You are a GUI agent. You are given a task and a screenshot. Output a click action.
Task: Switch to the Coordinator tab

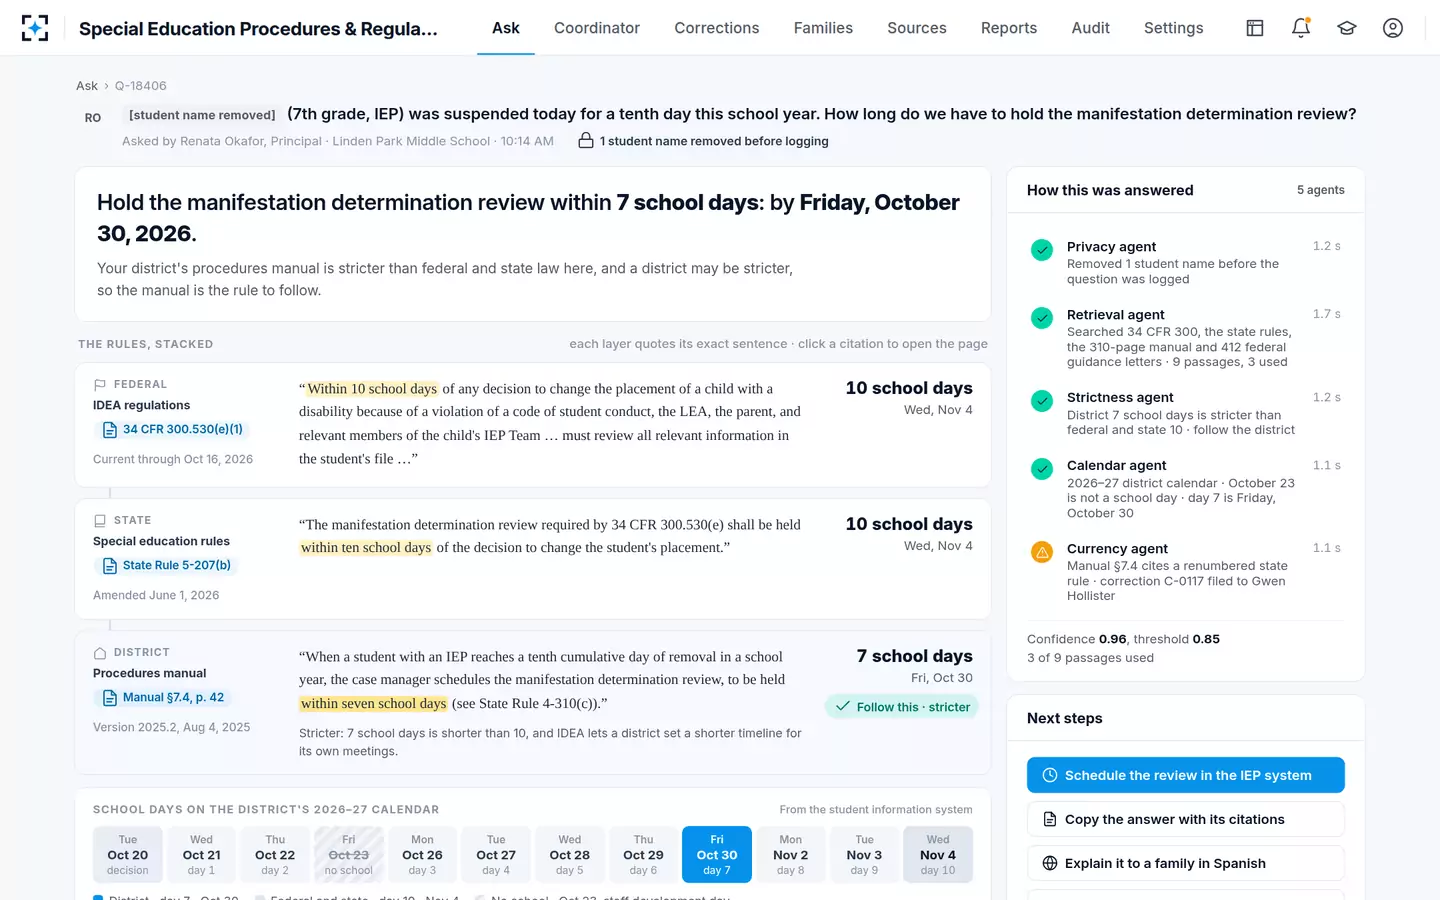(597, 28)
